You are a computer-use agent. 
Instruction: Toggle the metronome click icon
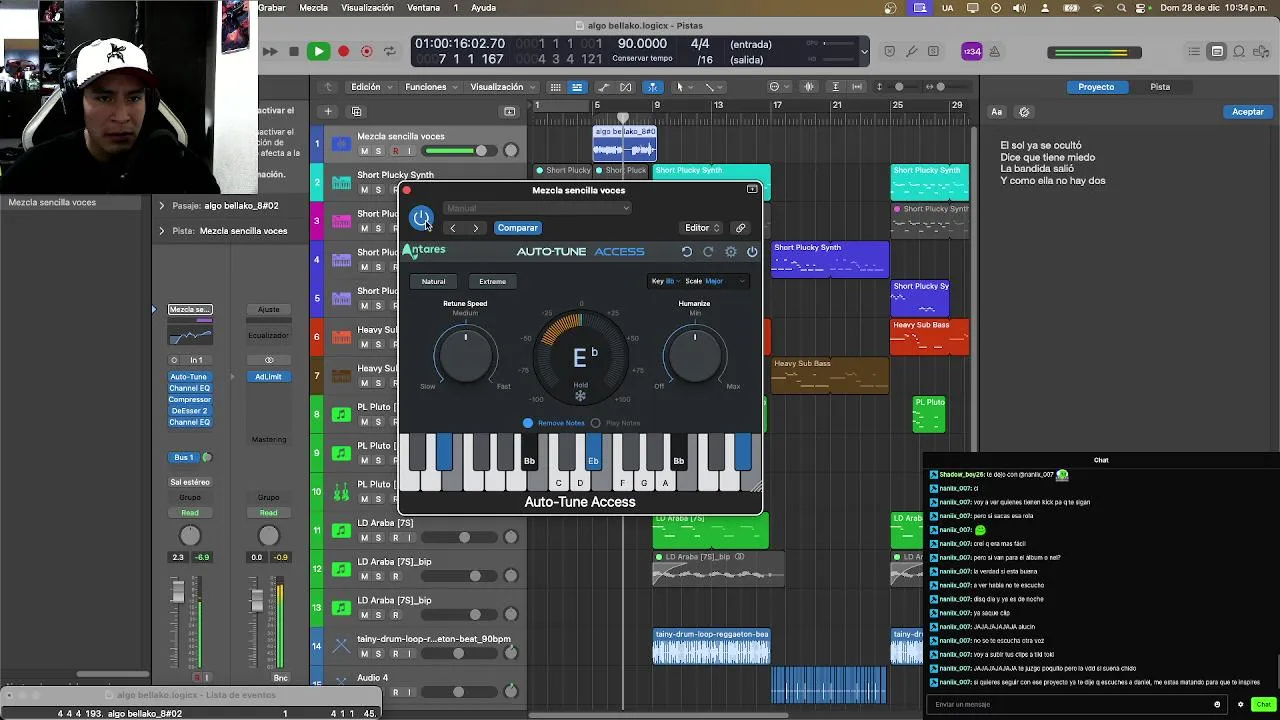(997, 51)
